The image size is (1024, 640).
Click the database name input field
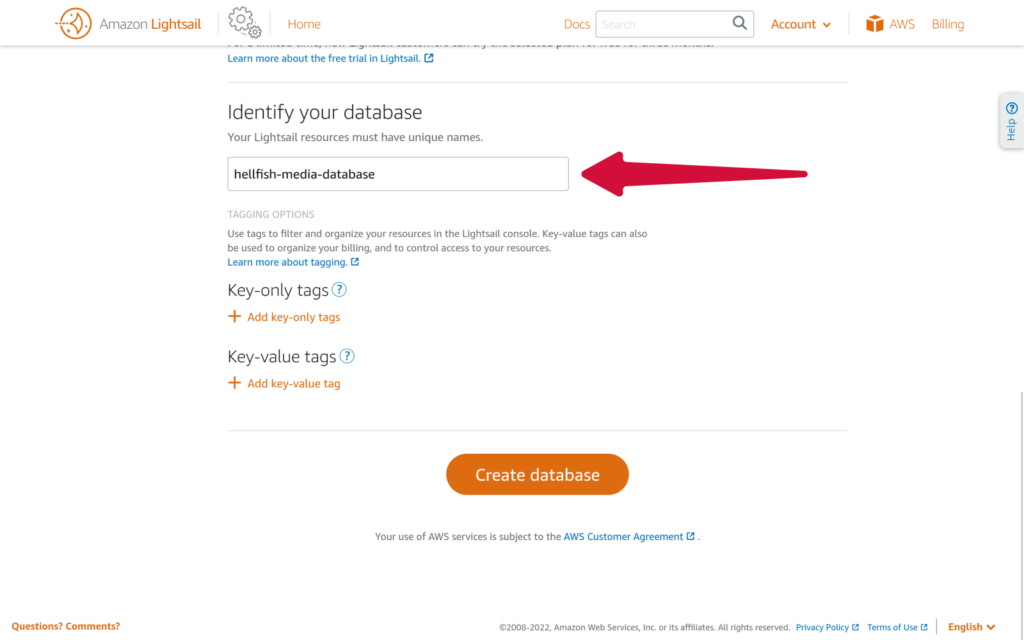[x=398, y=174]
